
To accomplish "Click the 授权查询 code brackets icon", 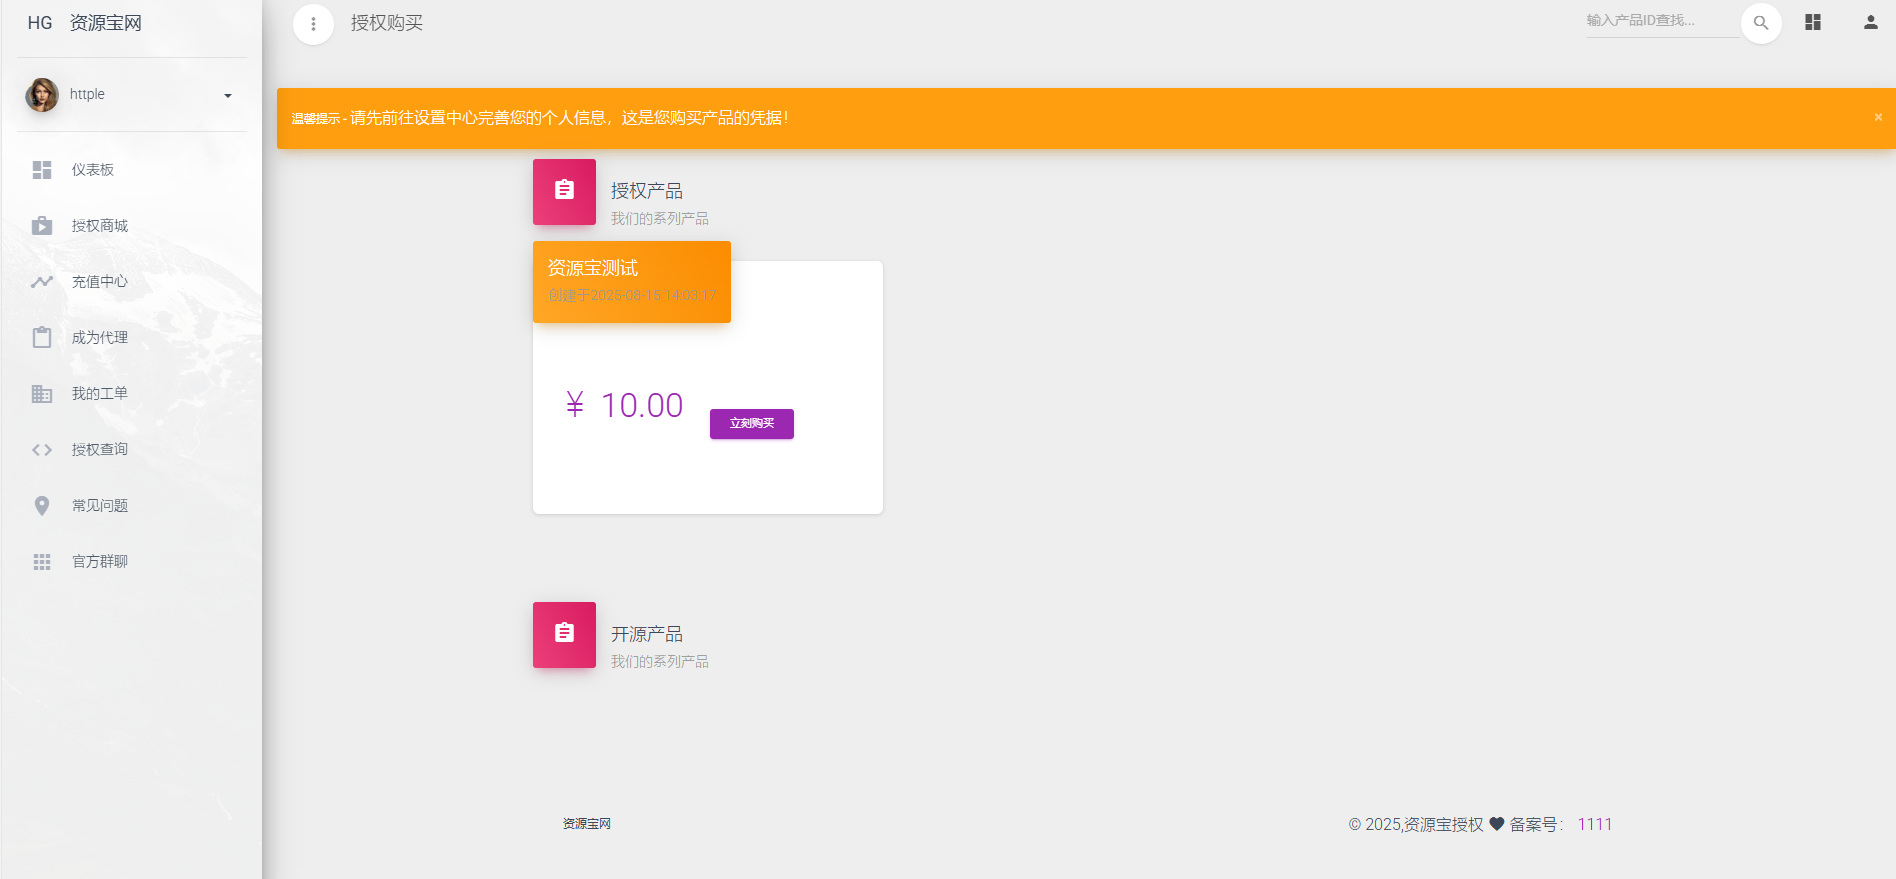I will 42,450.
